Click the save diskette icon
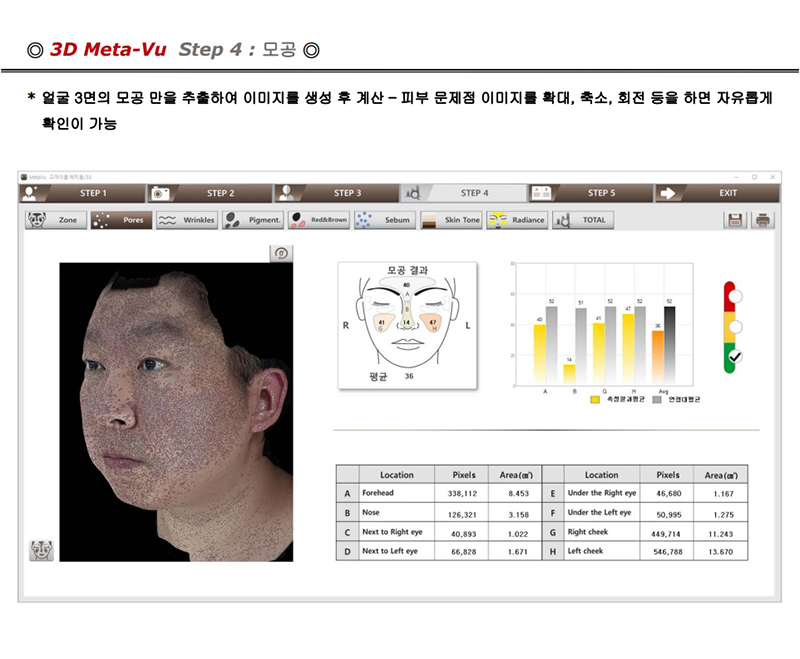Image resolution: width=800 pixels, height=659 pixels. pos(736,220)
